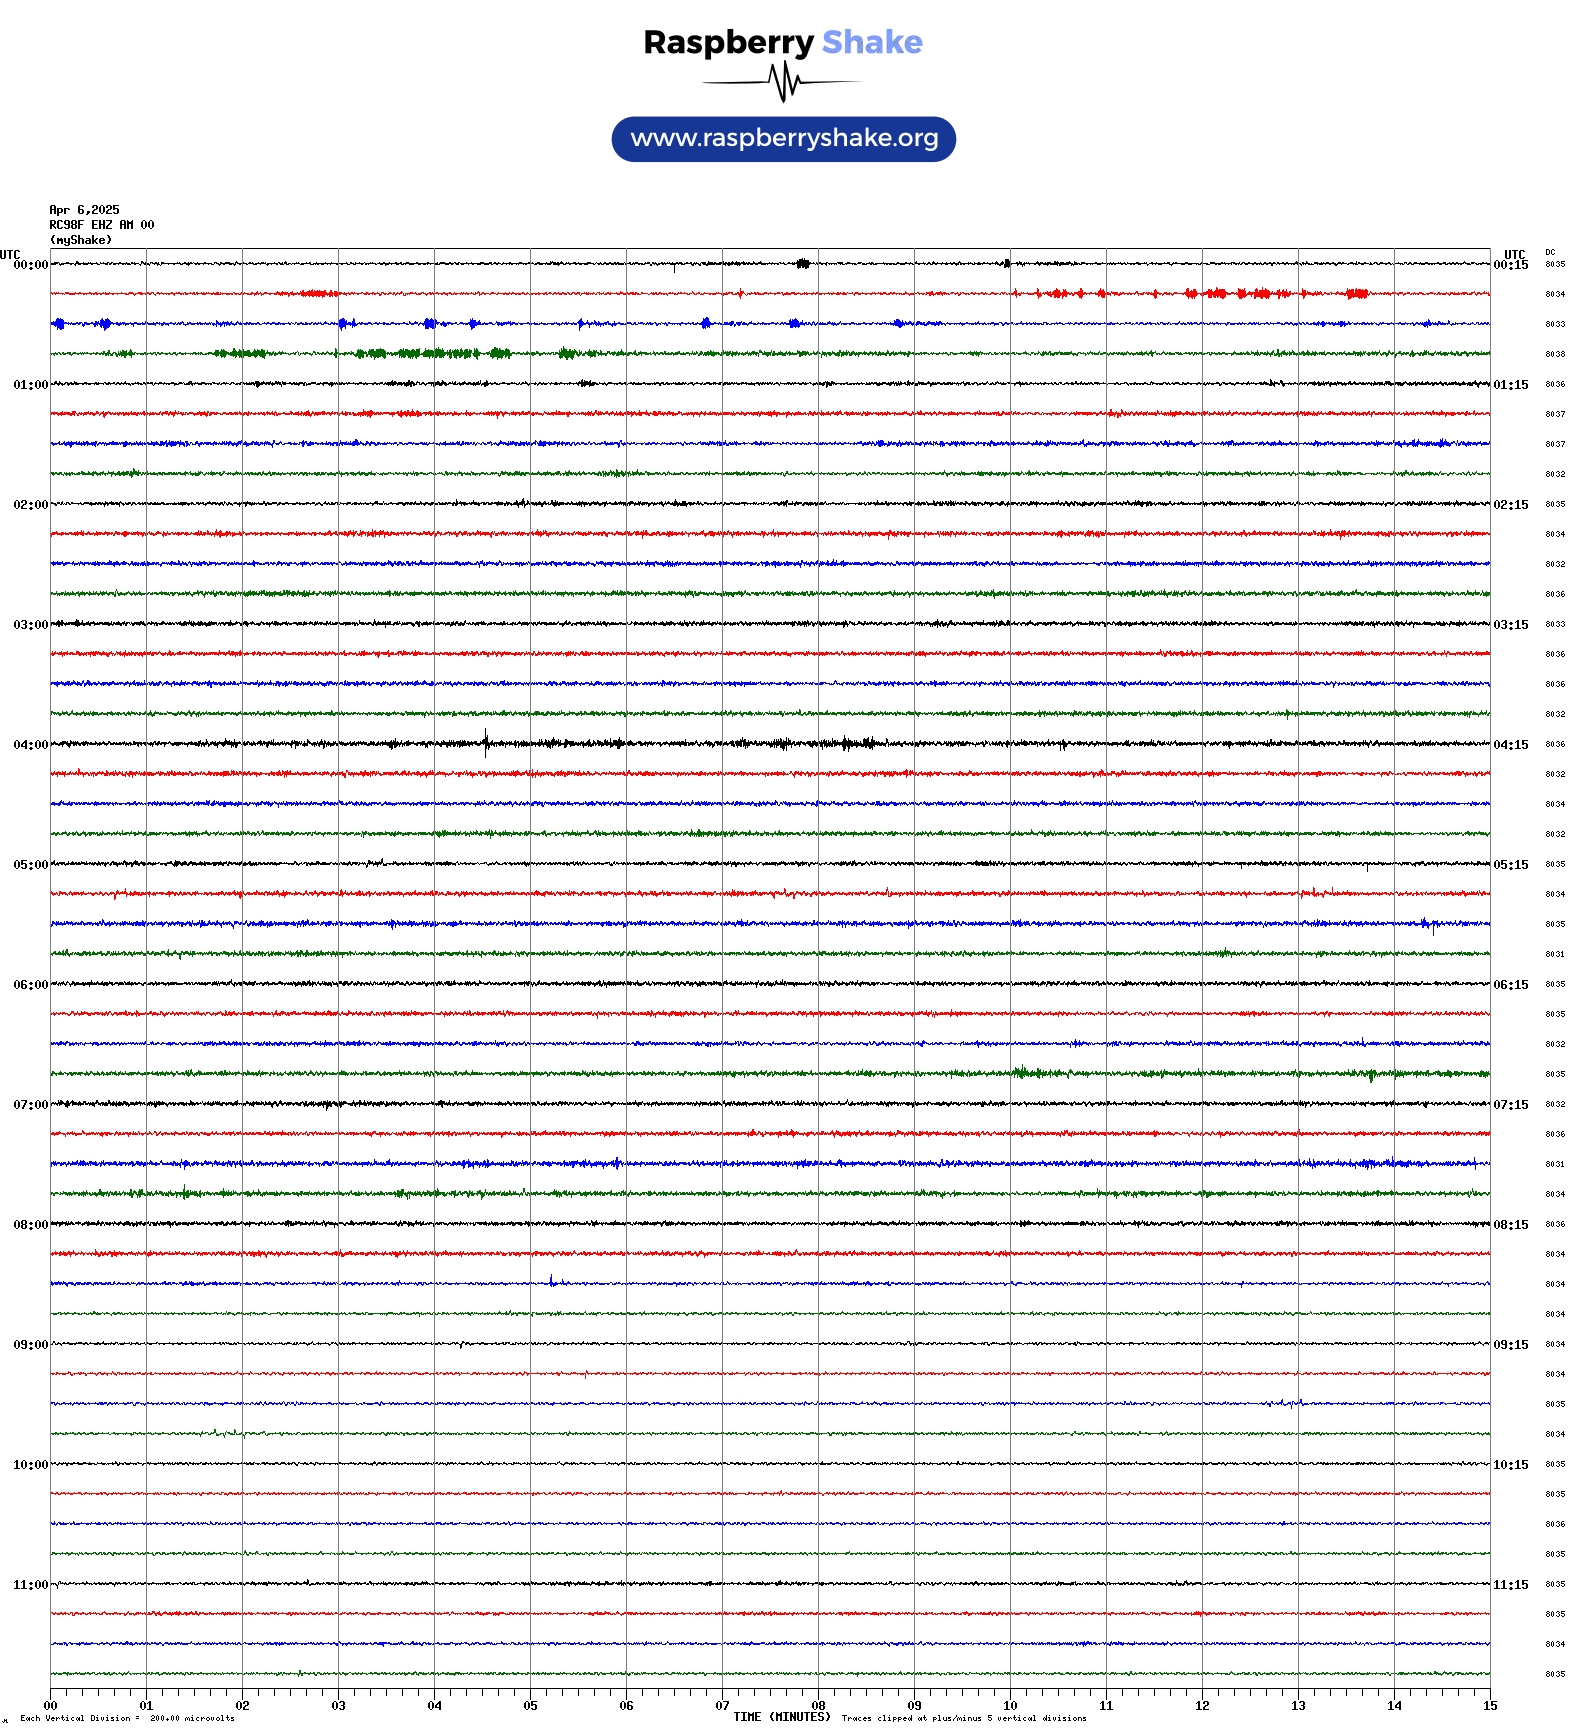The width and height of the screenshot is (1570, 1732).
Task: Select the '(myShake)' label
Action: [81, 240]
